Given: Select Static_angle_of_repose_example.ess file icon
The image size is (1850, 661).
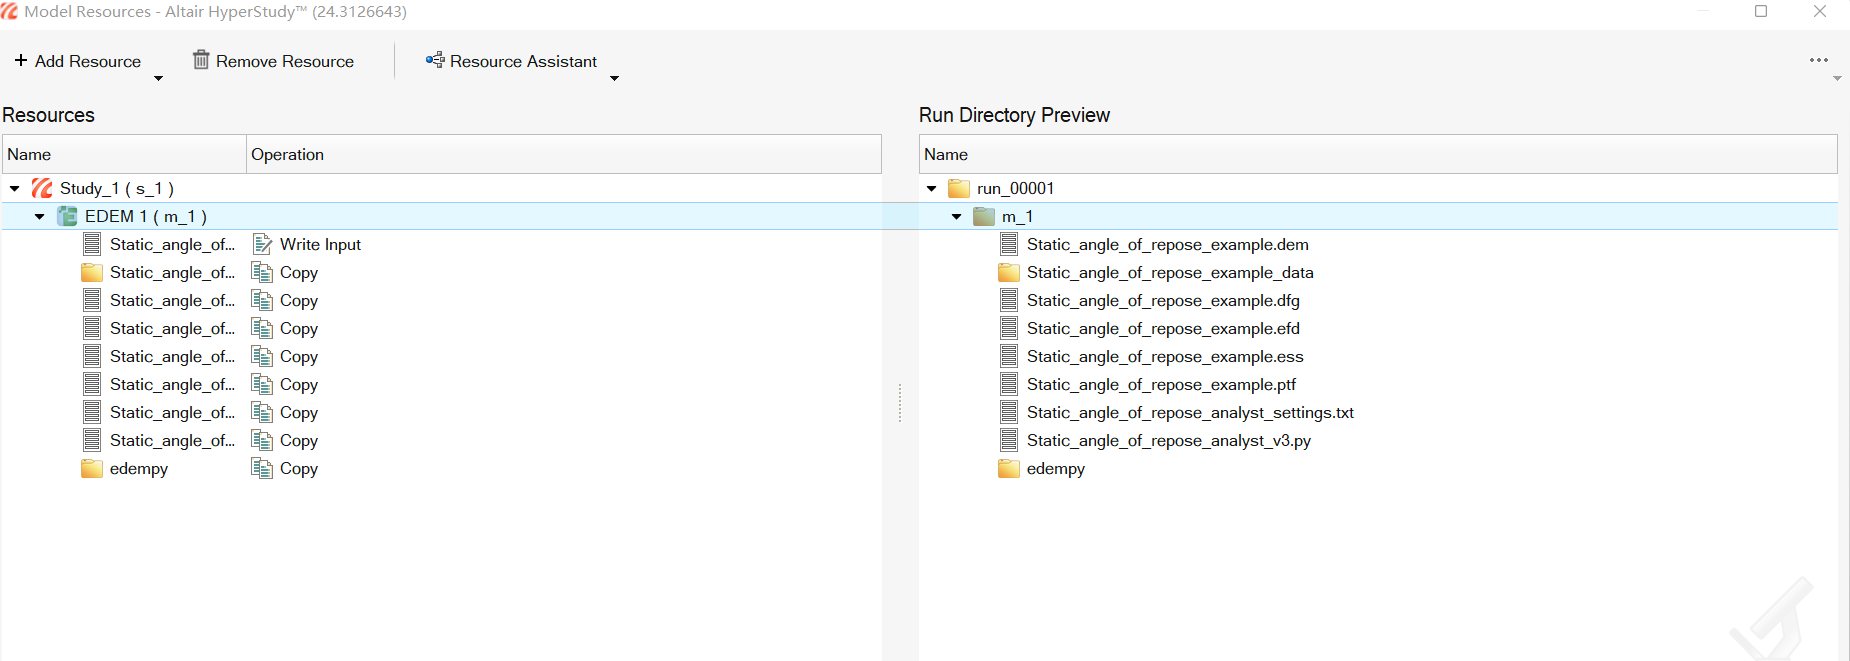Looking at the screenshot, I should pos(1009,356).
